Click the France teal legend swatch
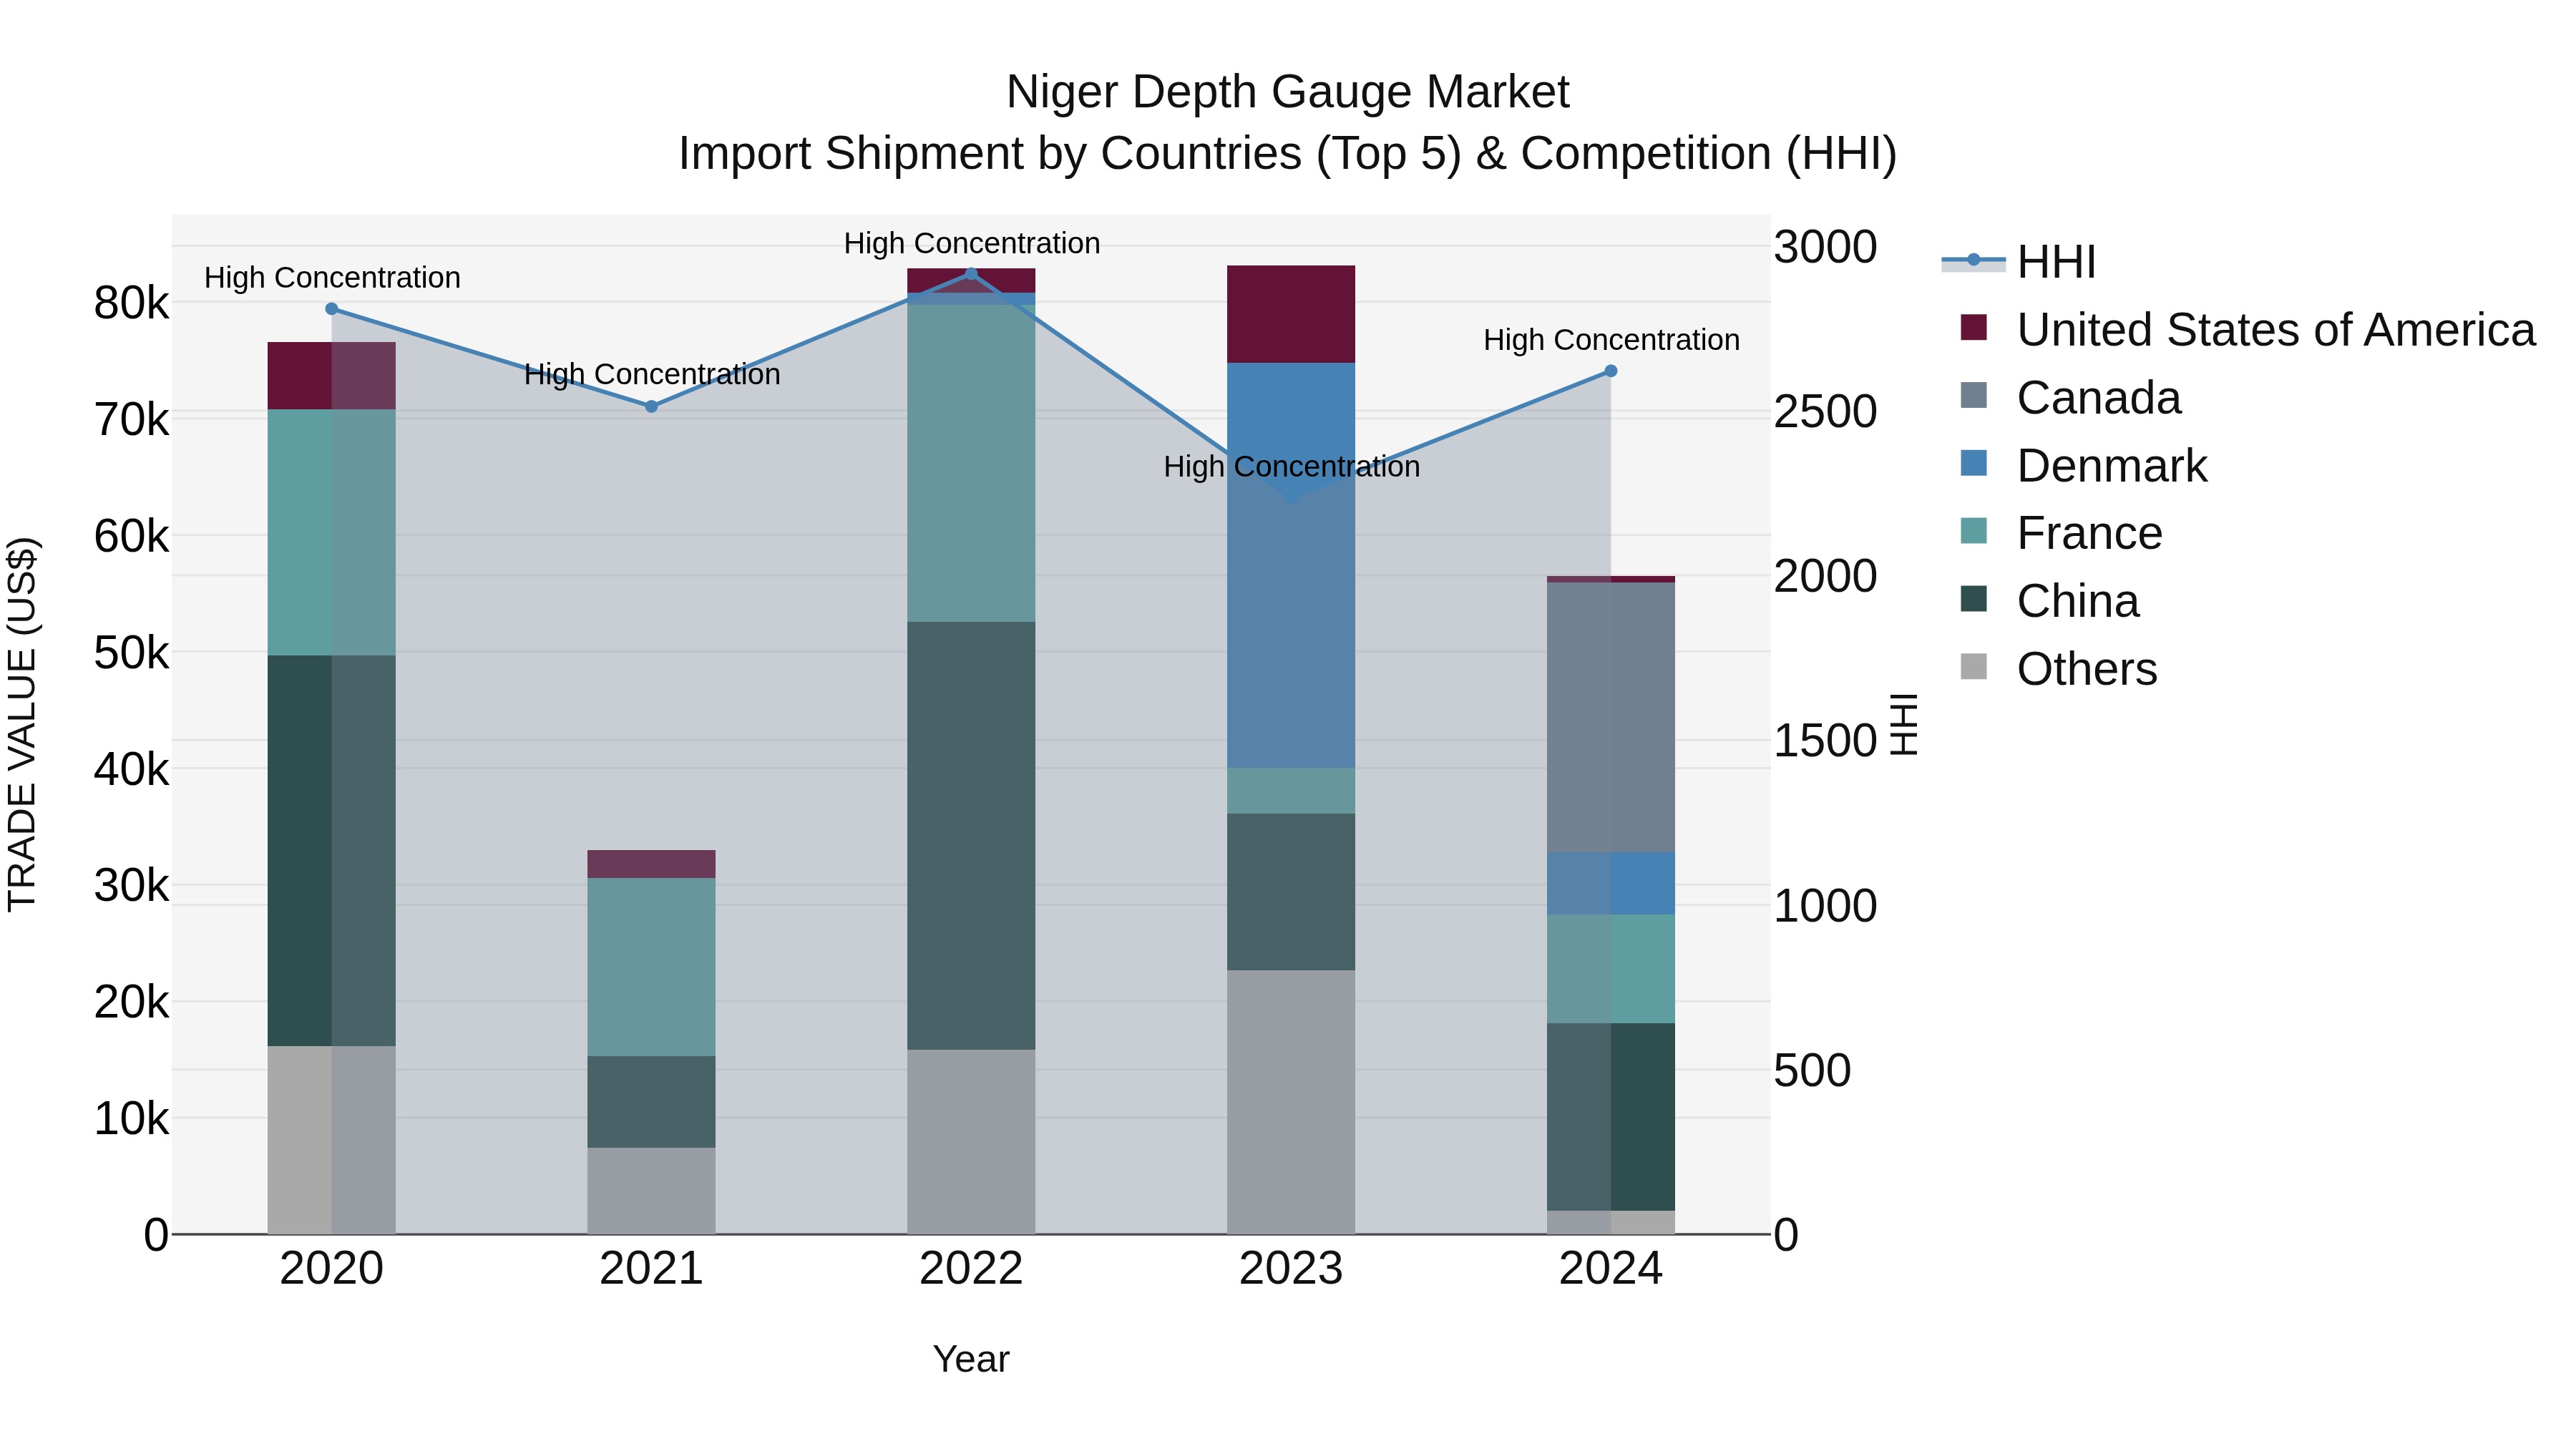The image size is (2576, 1449). coord(1974,531)
